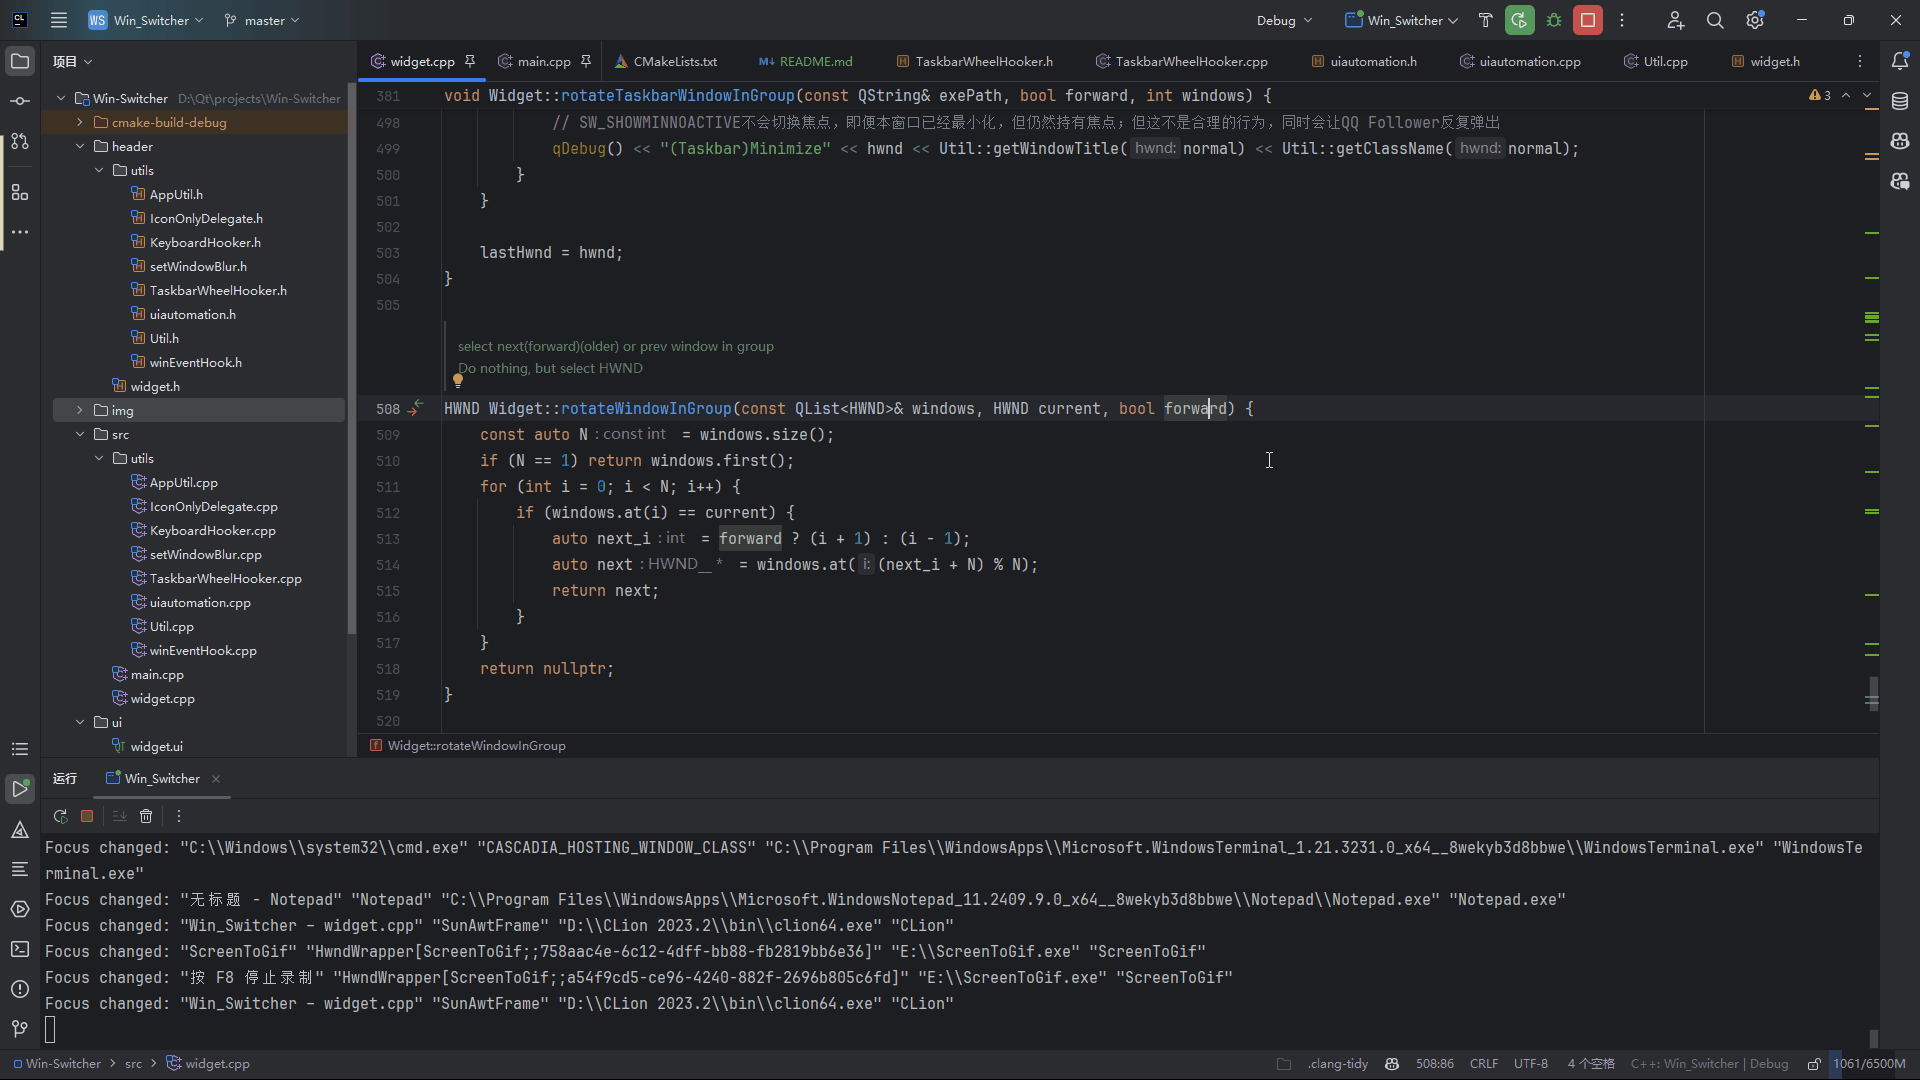Click the Build hammer icon
Viewport: 1920px width, 1080px height.
tap(1485, 20)
